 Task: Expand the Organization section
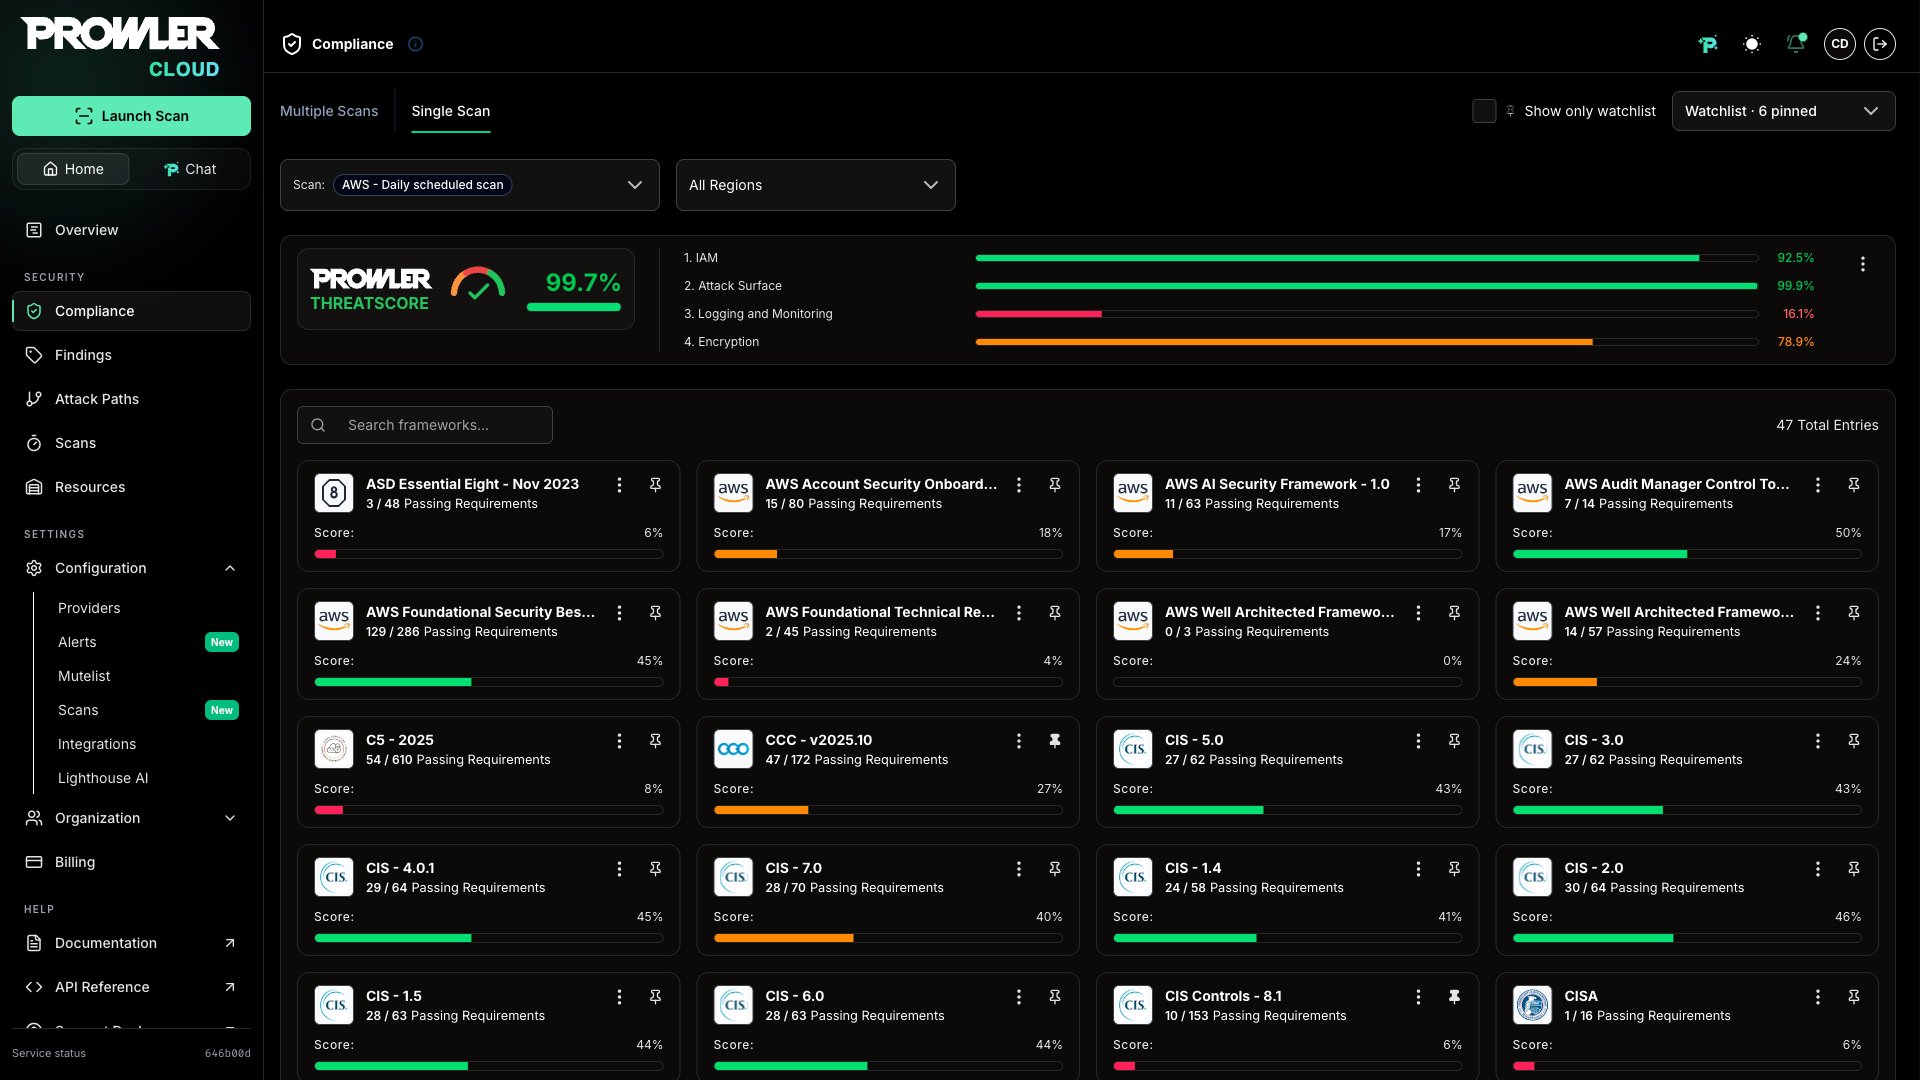tap(131, 818)
